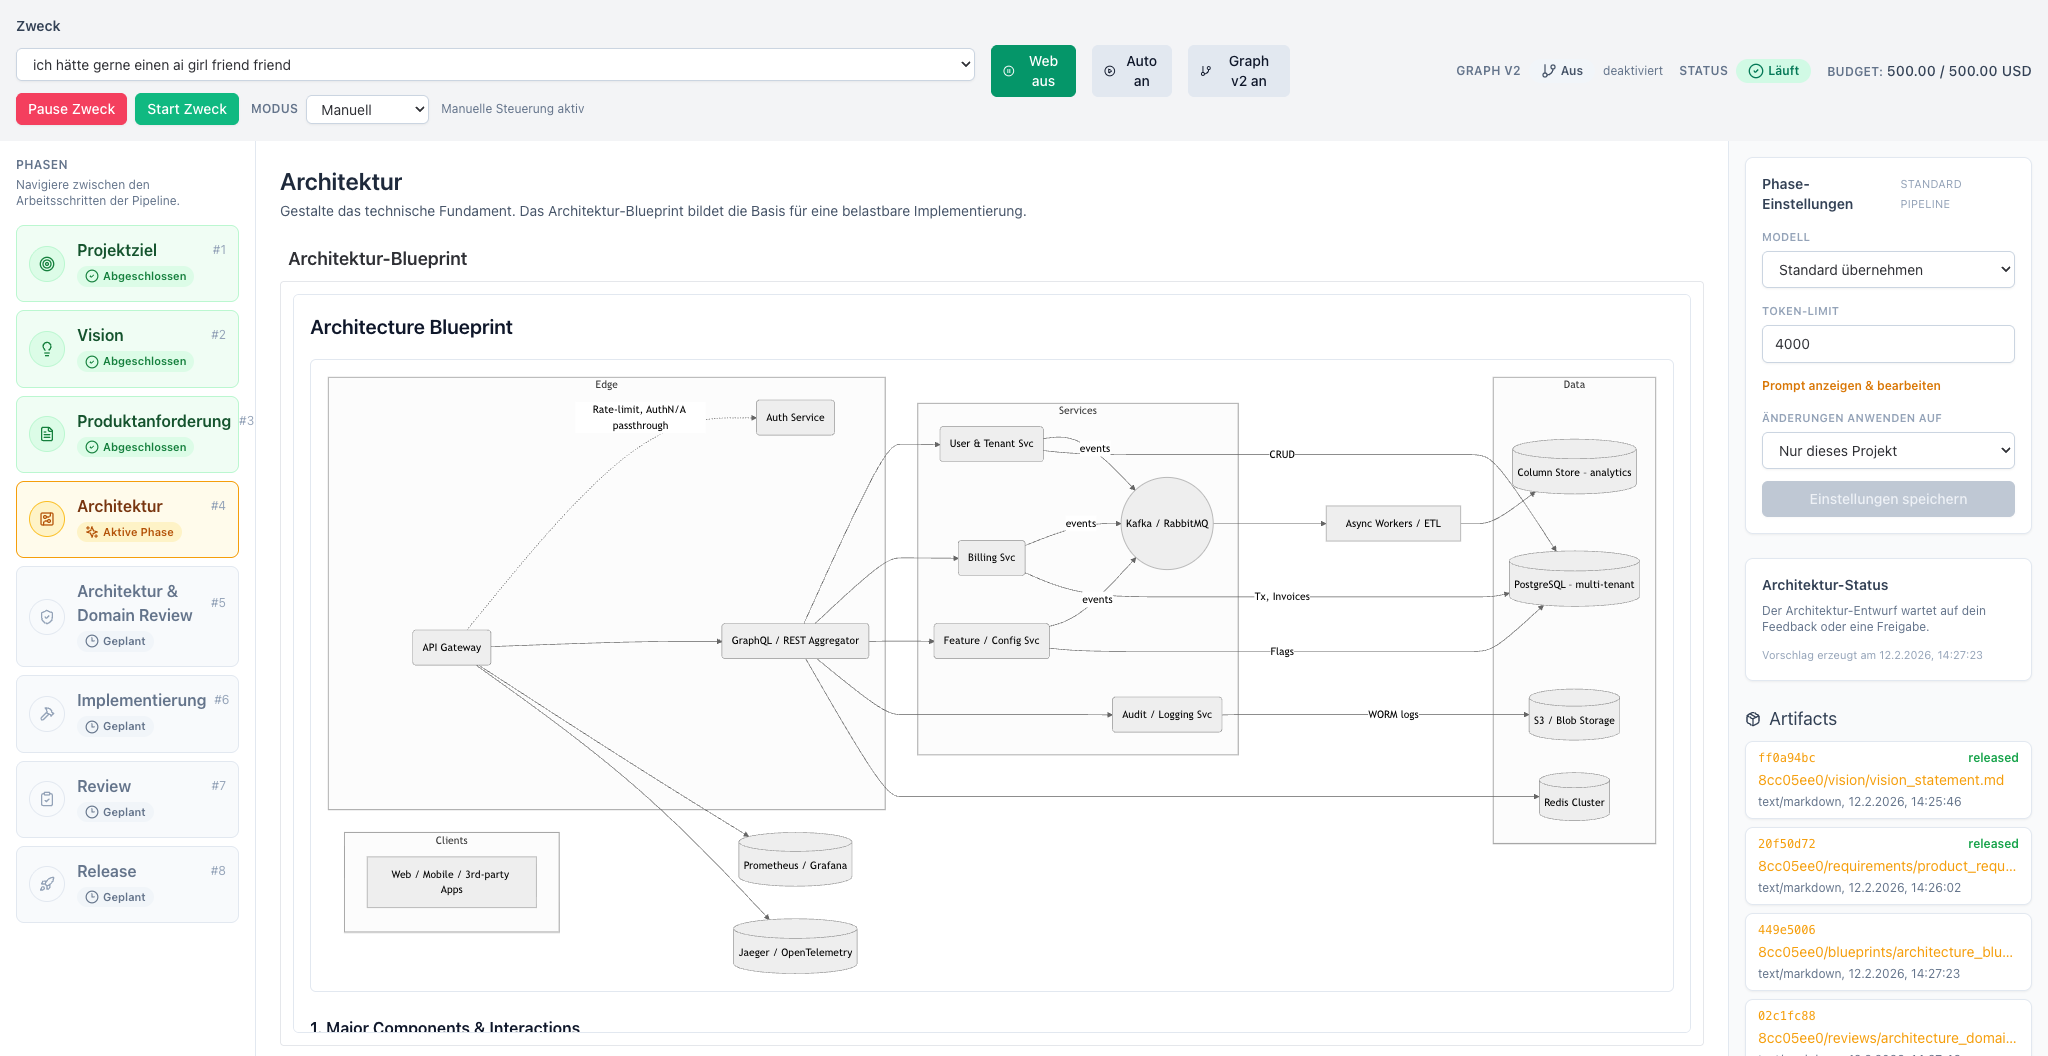
Task: Click Einstellungen speichern button
Action: tap(1888, 499)
